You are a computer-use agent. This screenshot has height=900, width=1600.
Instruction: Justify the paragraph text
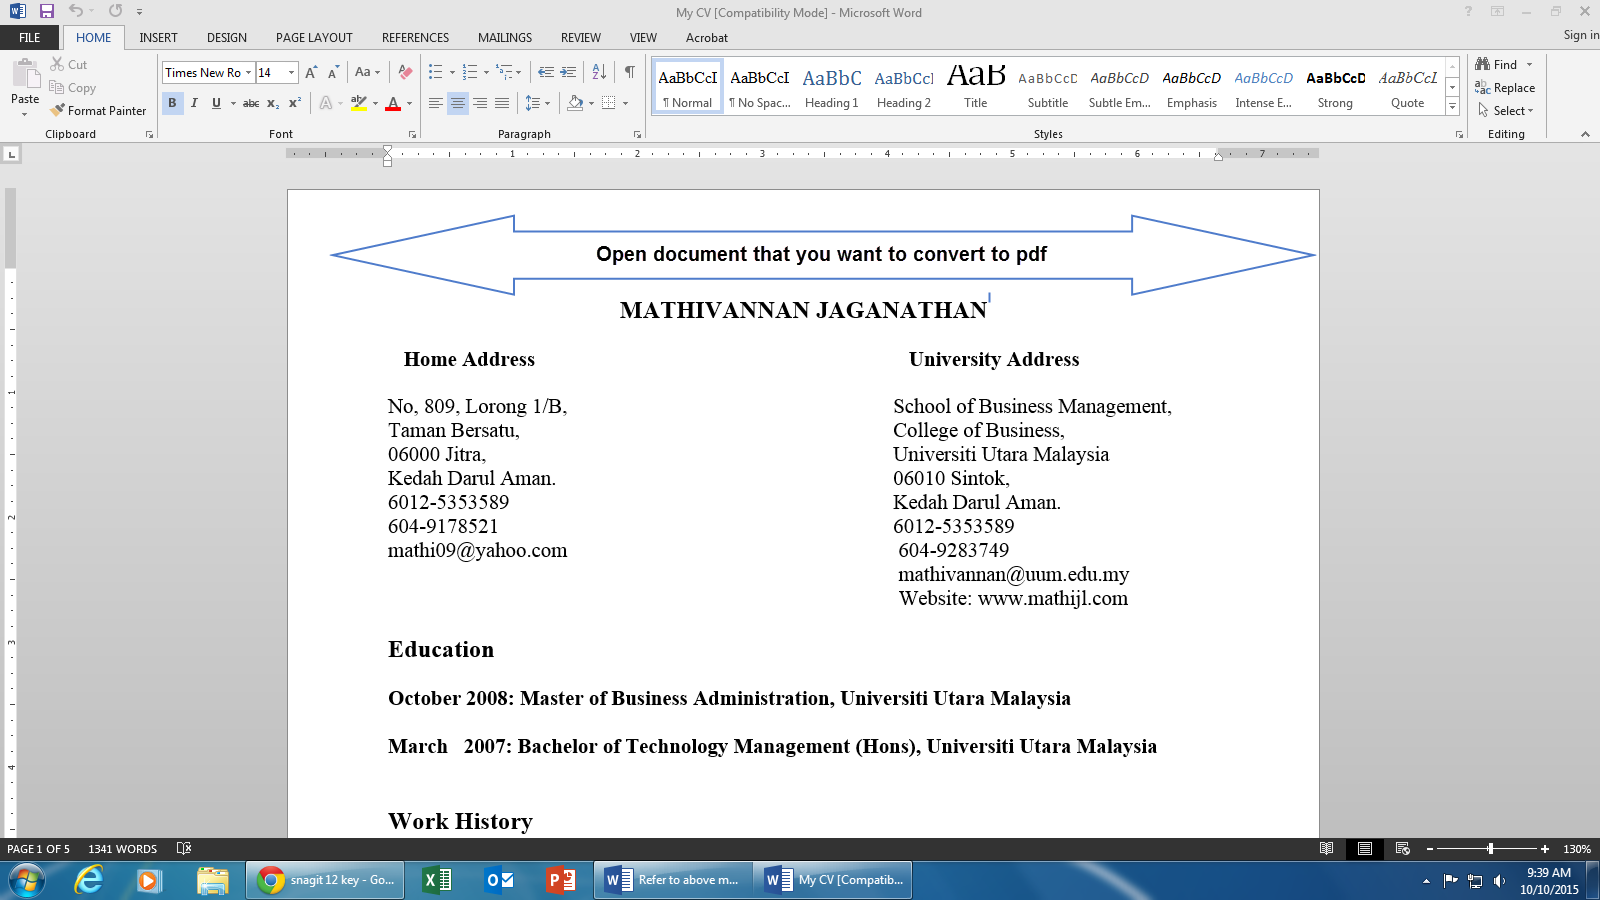(500, 102)
